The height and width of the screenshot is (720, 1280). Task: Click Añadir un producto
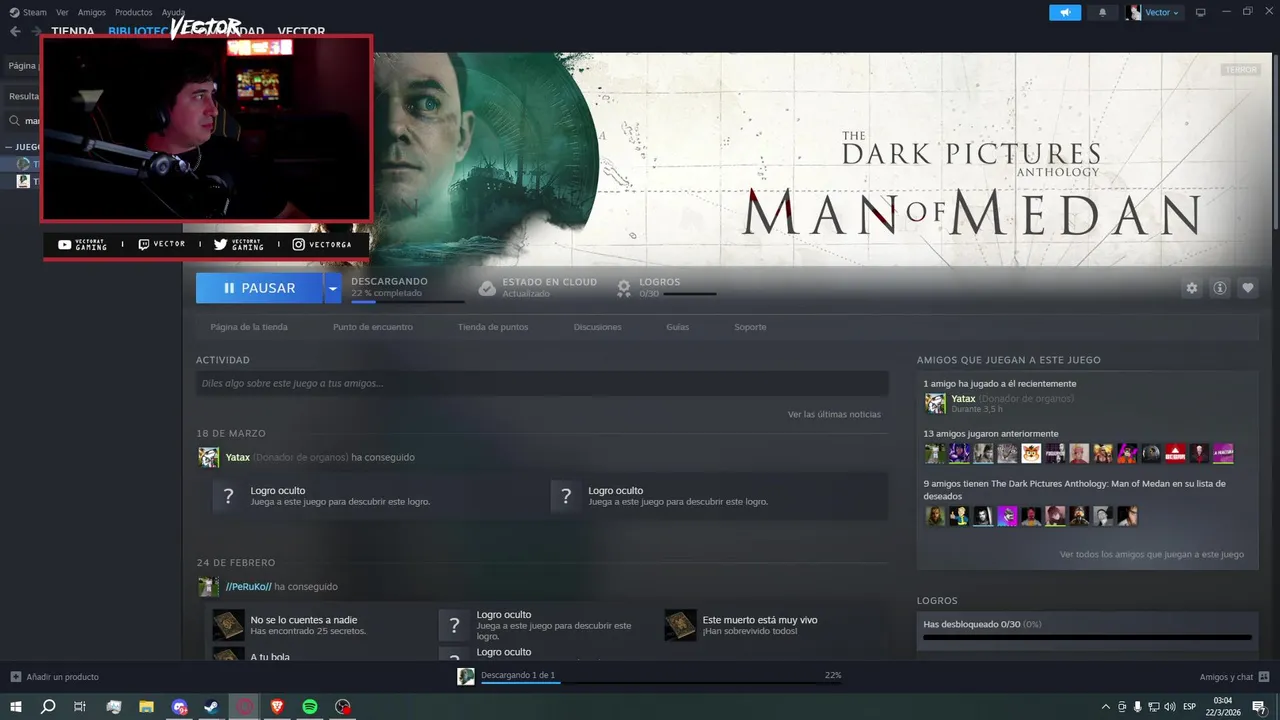coord(55,677)
